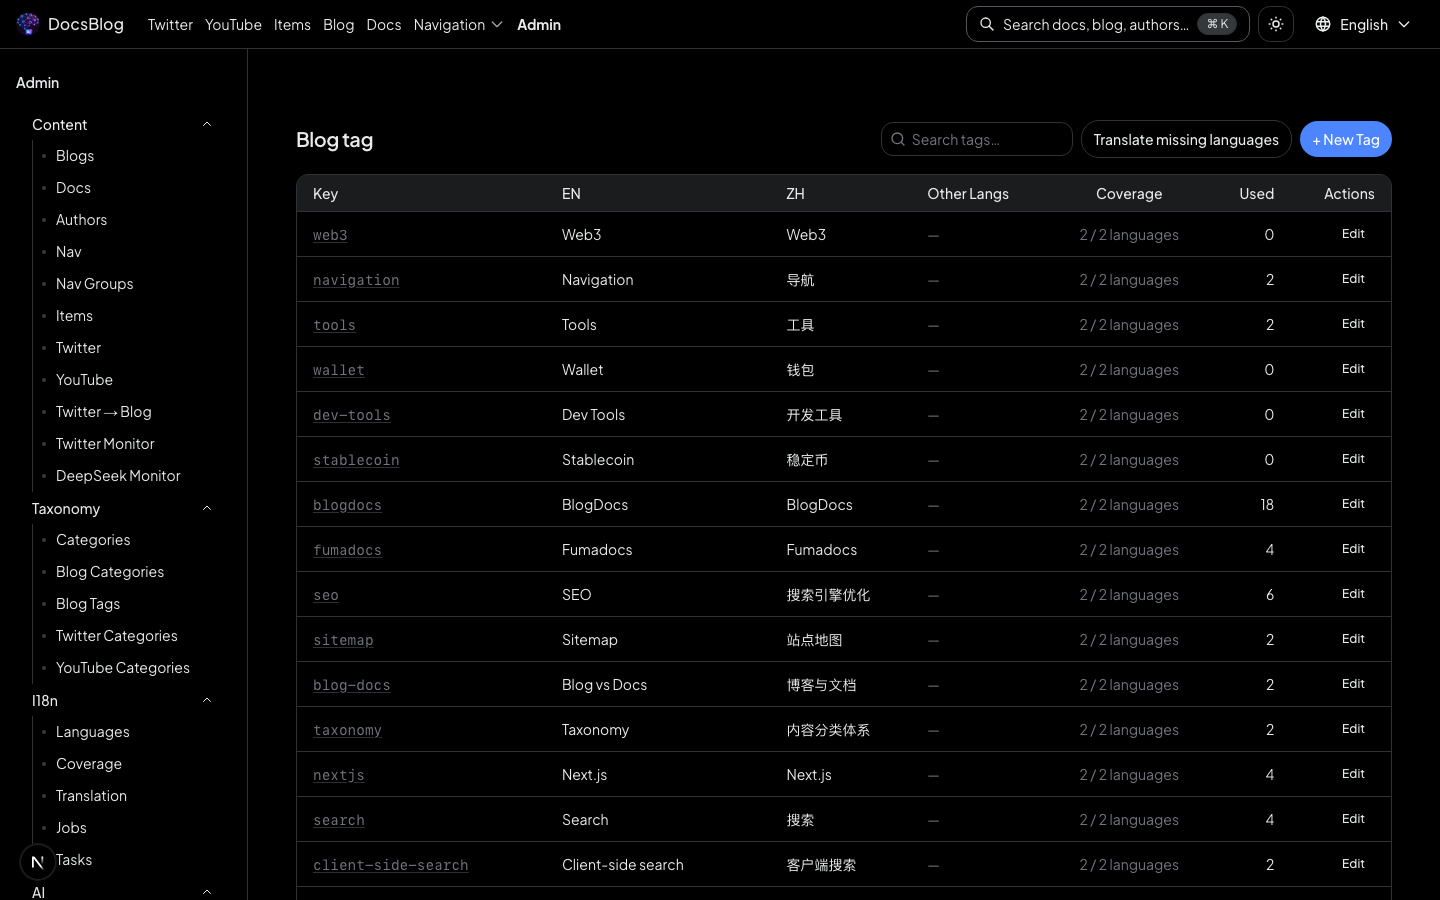Open the English language selector
1440x900 pixels.
click(x=1363, y=24)
